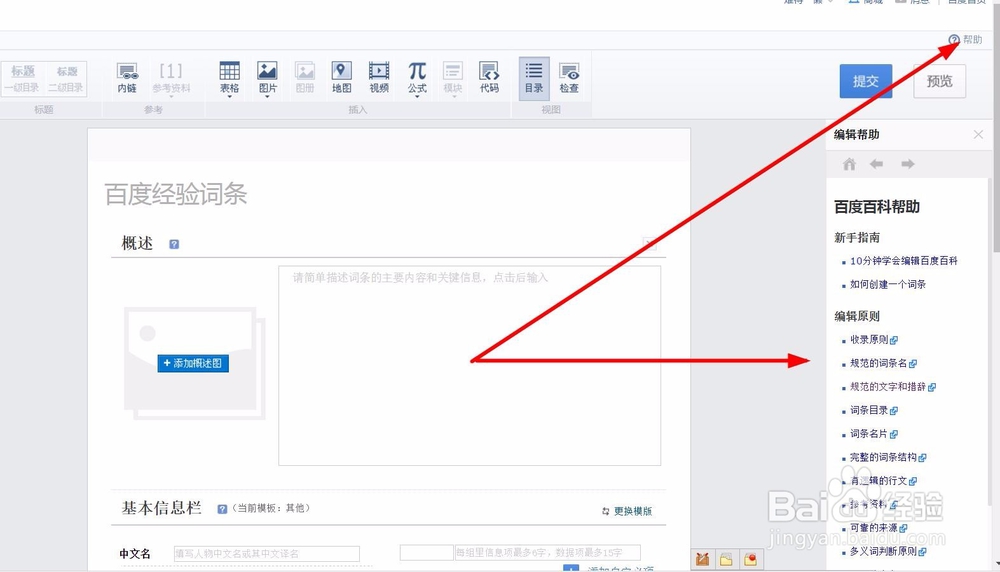Submit the entry with 提交 button

[x=865, y=81]
